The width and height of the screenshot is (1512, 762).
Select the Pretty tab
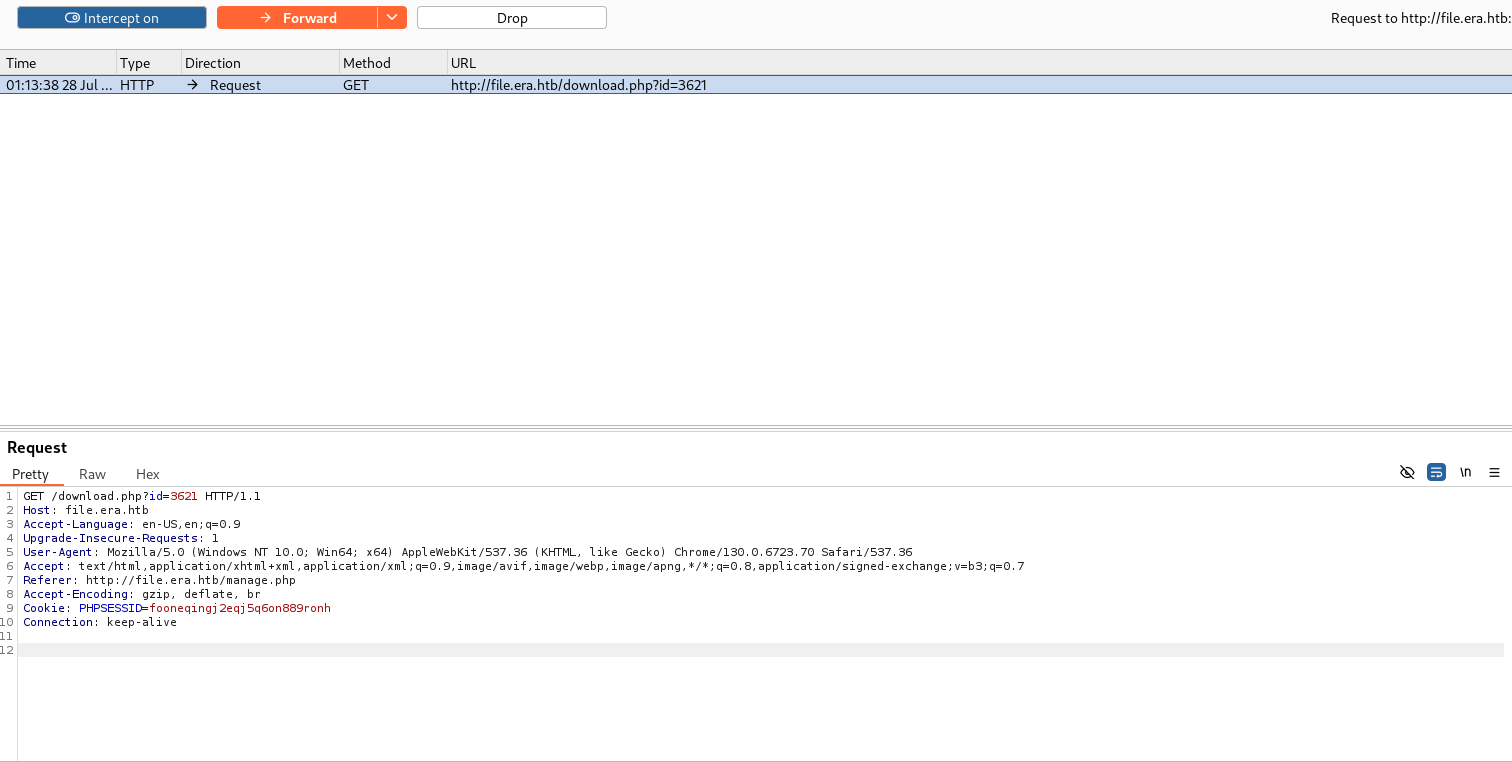[30, 474]
